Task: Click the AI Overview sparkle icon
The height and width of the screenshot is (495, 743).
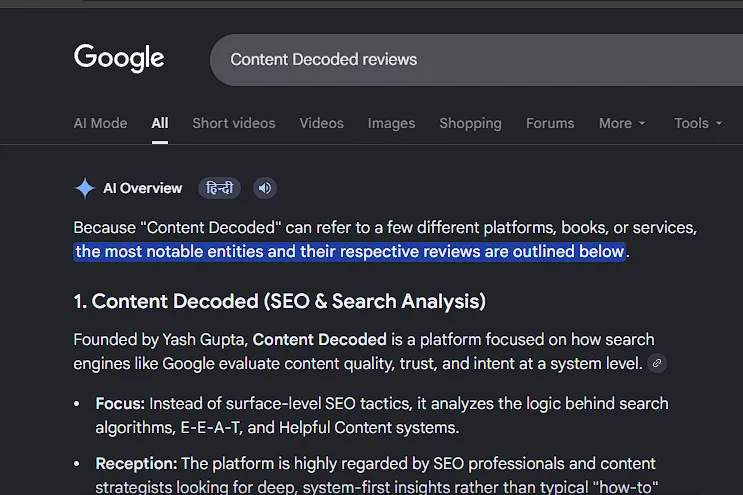Action: pyautogui.click(x=85, y=188)
